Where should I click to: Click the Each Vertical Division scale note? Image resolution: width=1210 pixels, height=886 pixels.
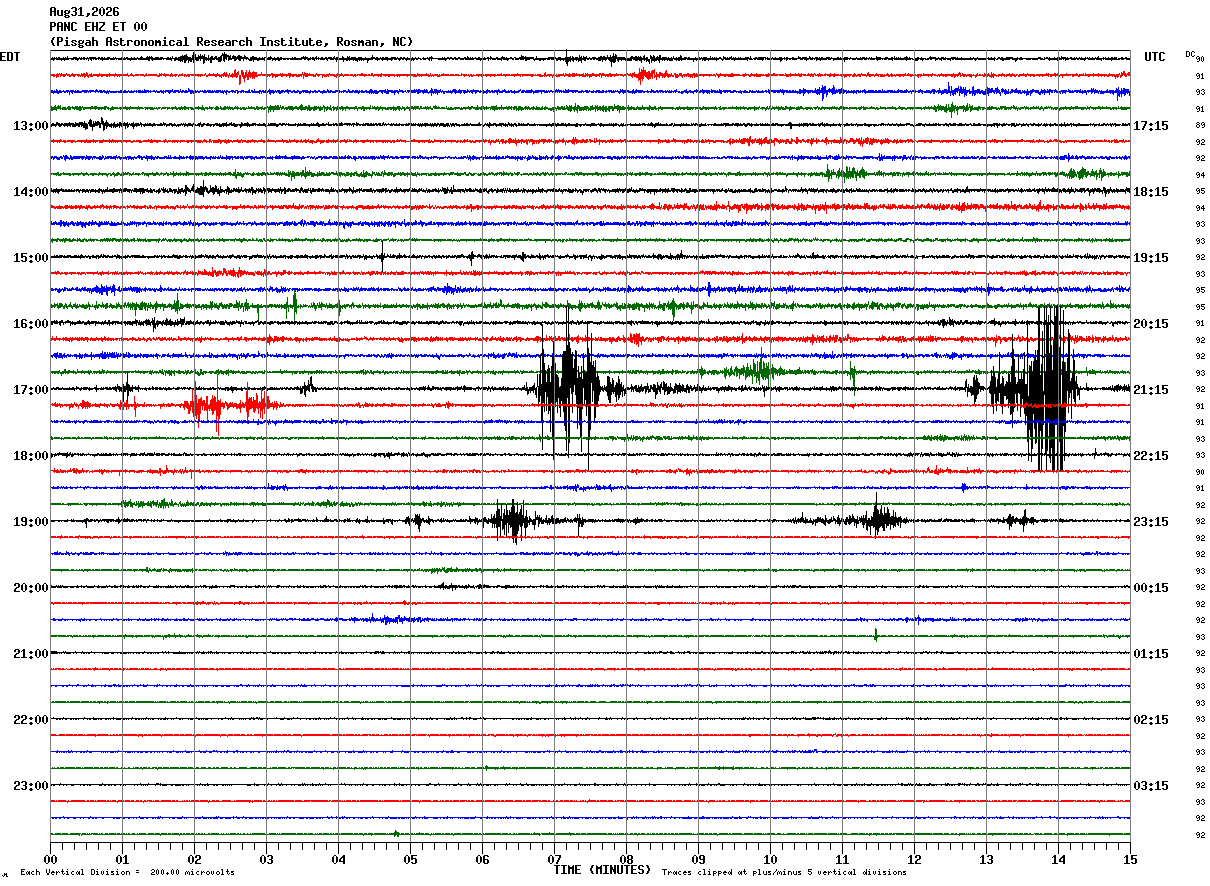click(128, 873)
